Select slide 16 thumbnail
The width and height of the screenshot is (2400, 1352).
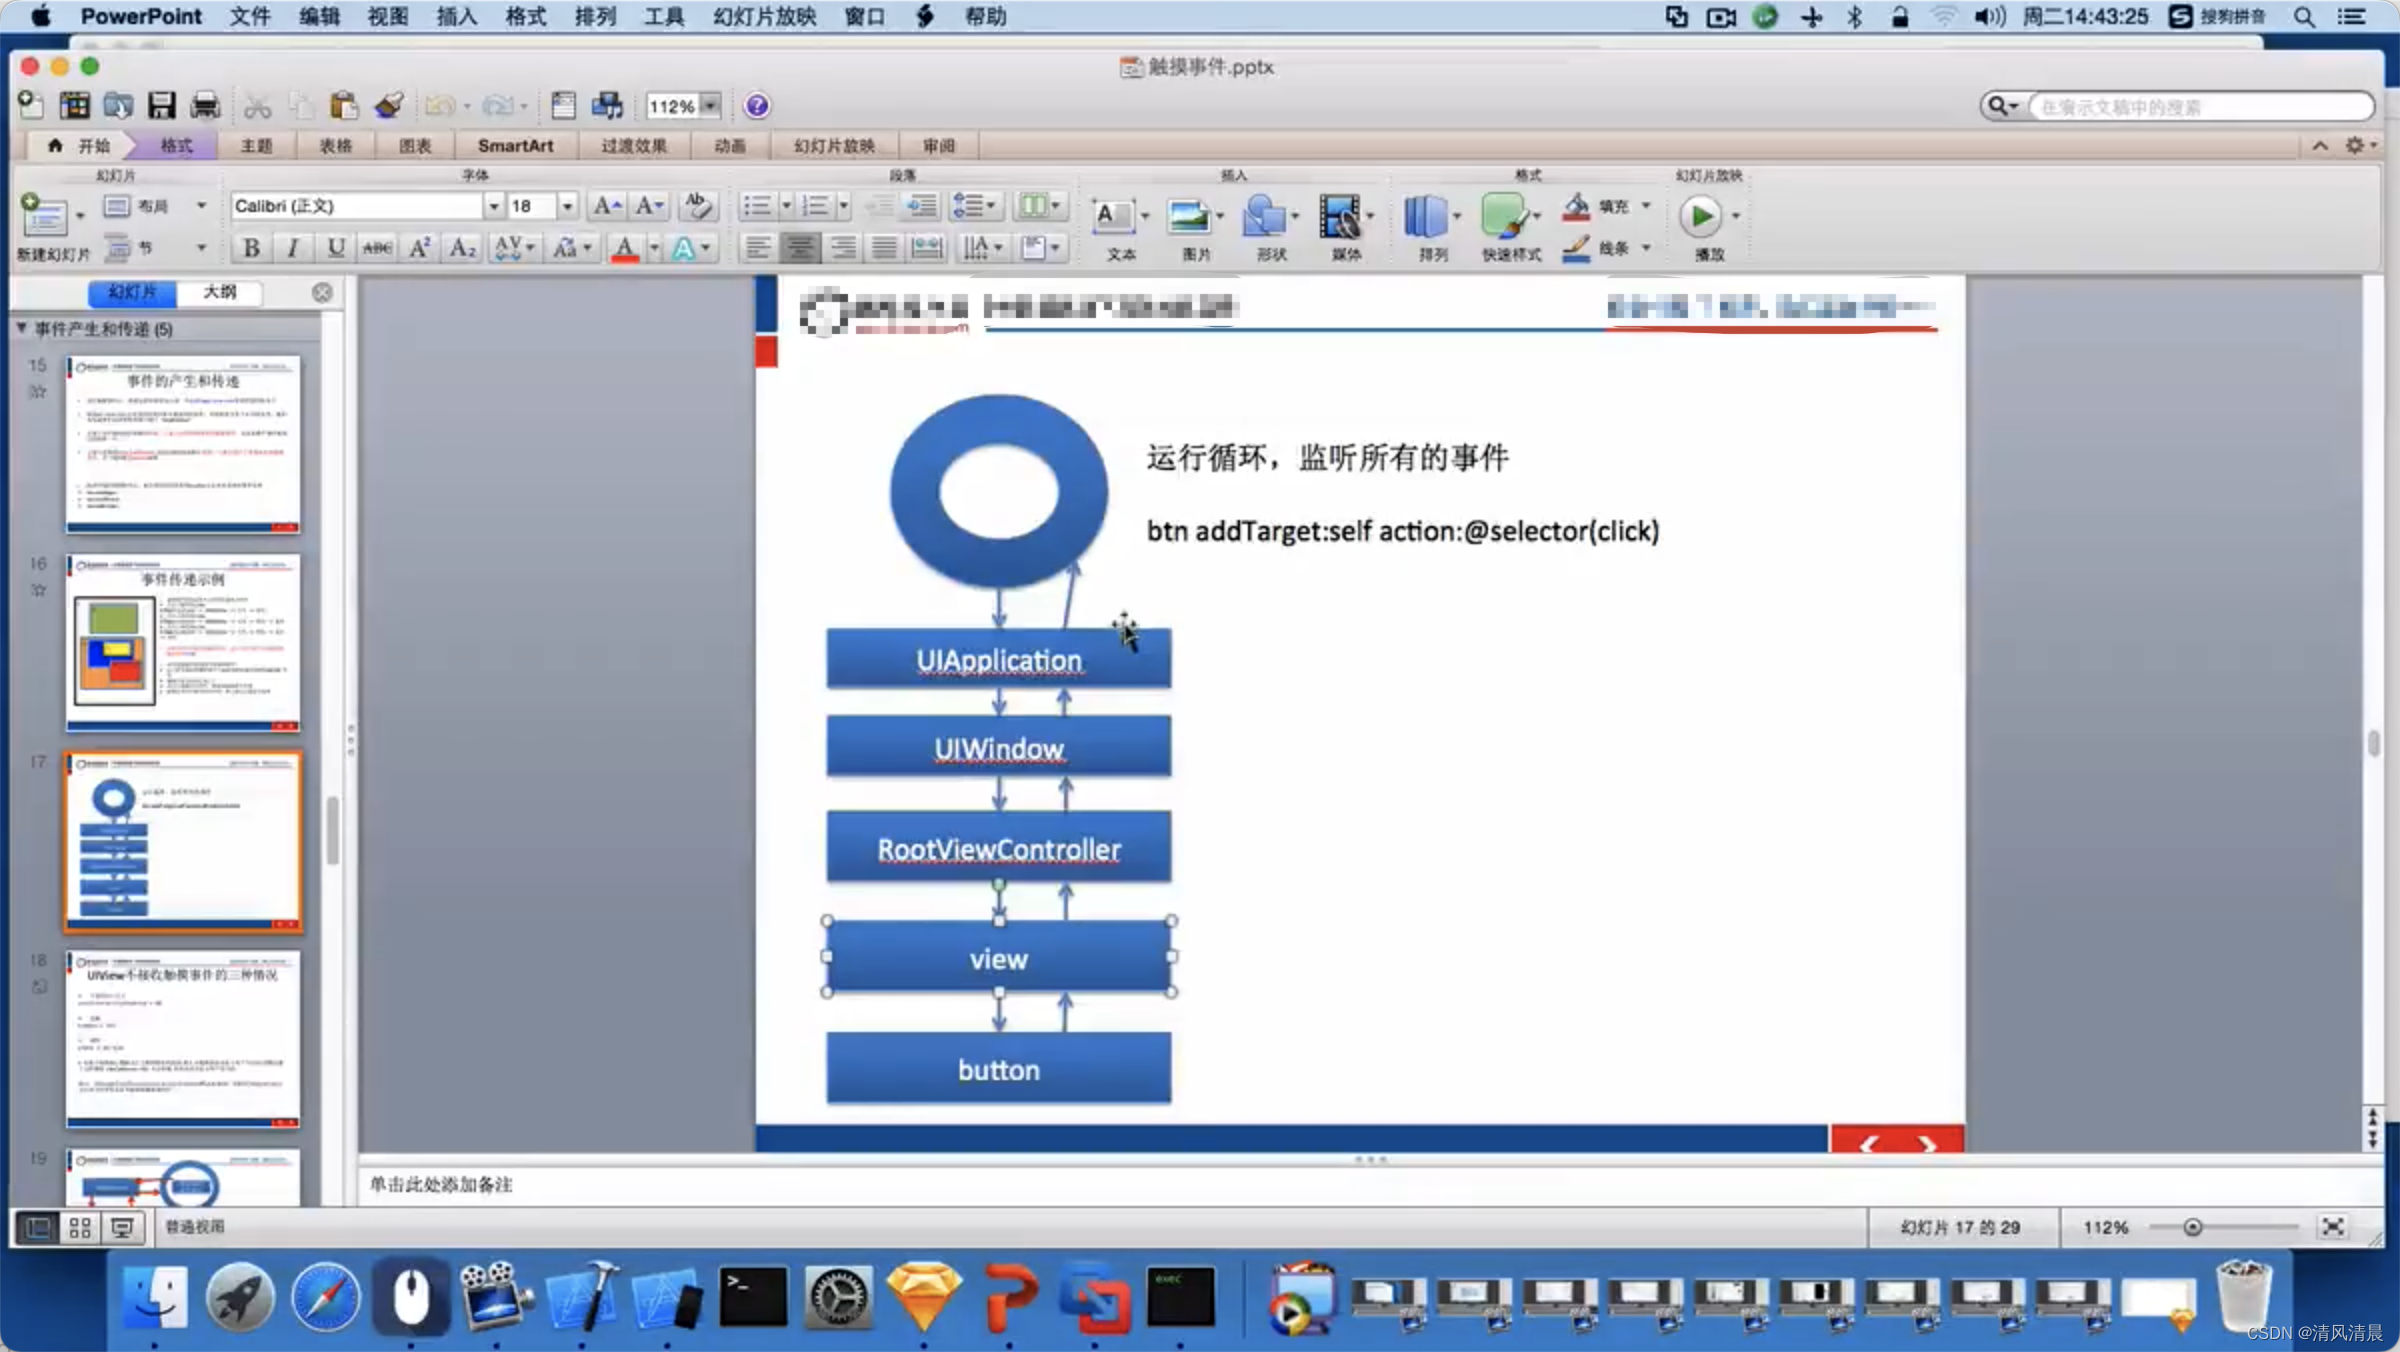pos(183,644)
